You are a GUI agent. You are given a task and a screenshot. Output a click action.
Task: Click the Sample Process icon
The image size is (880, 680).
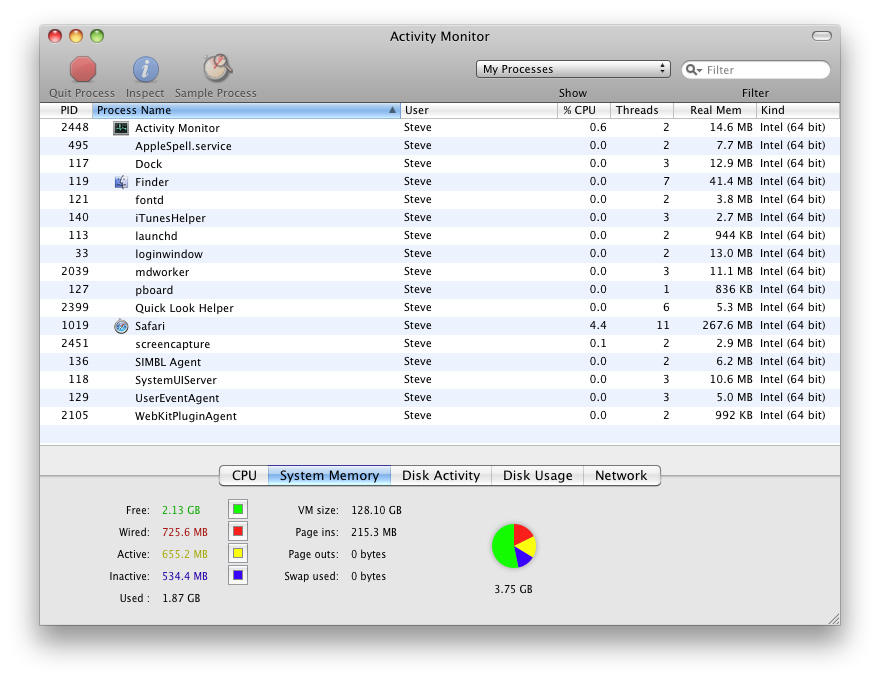[x=217, y=68]
